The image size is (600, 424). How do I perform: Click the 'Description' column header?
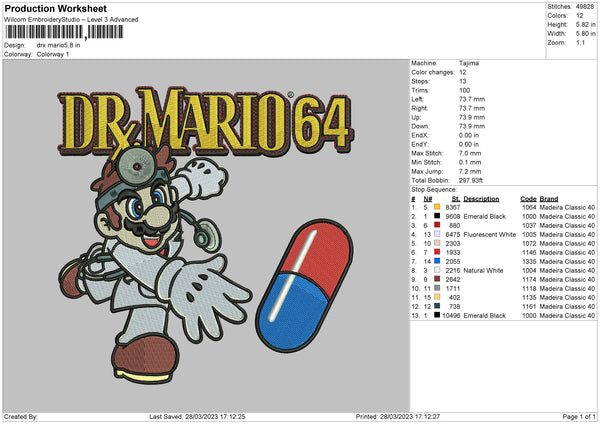pos(481,199)
